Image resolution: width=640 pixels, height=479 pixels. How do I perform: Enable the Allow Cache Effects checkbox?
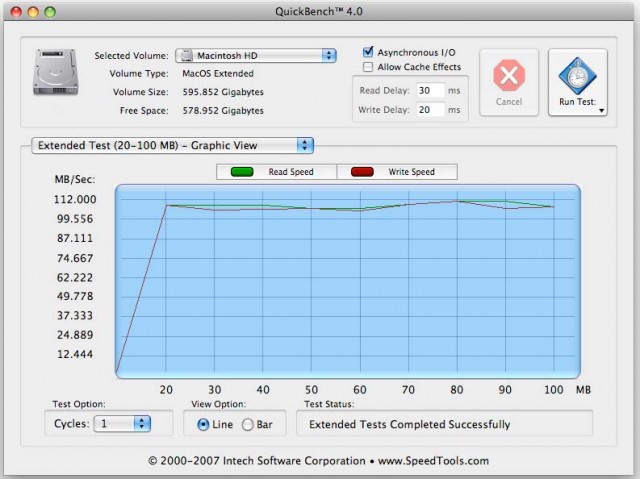368,67
